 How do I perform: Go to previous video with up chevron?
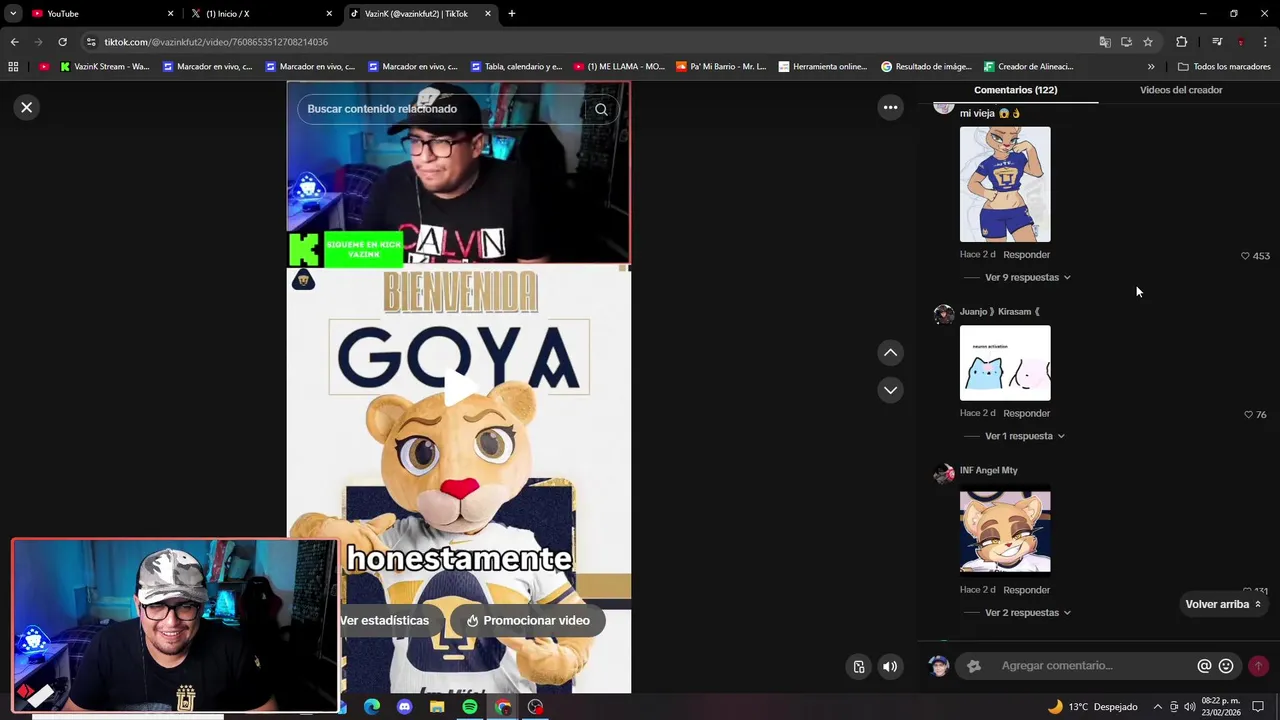point(890,353)
